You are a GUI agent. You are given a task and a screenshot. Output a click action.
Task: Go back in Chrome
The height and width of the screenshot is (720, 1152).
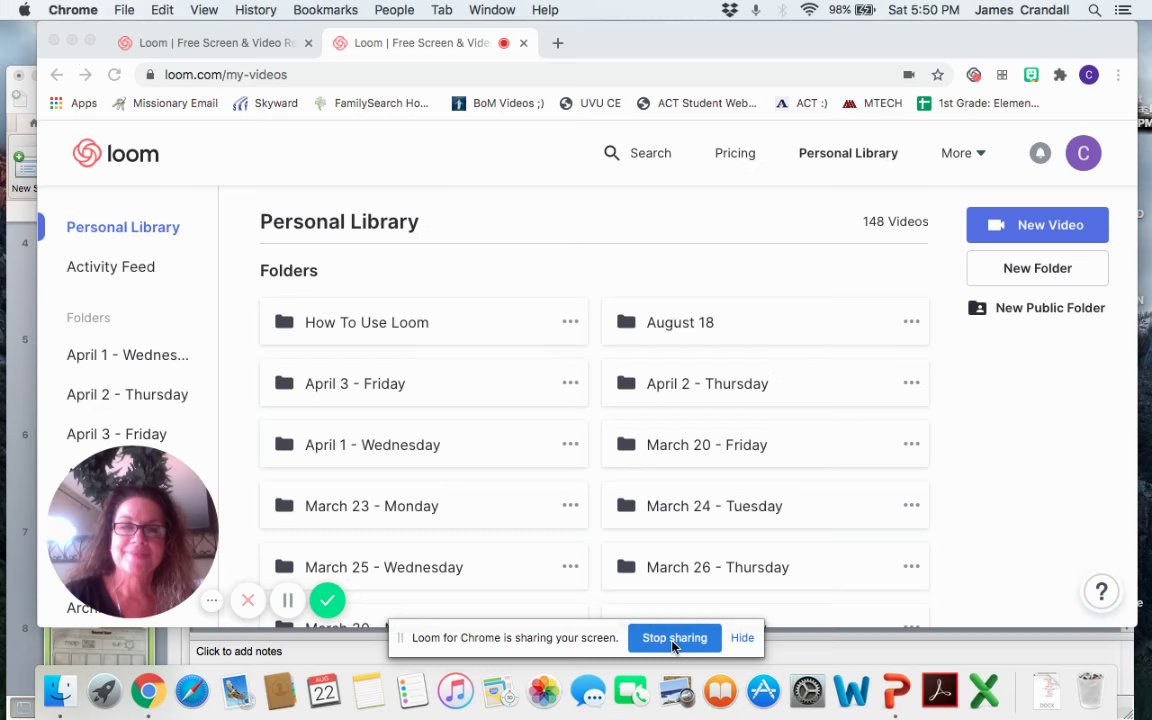tap(57, 74)
